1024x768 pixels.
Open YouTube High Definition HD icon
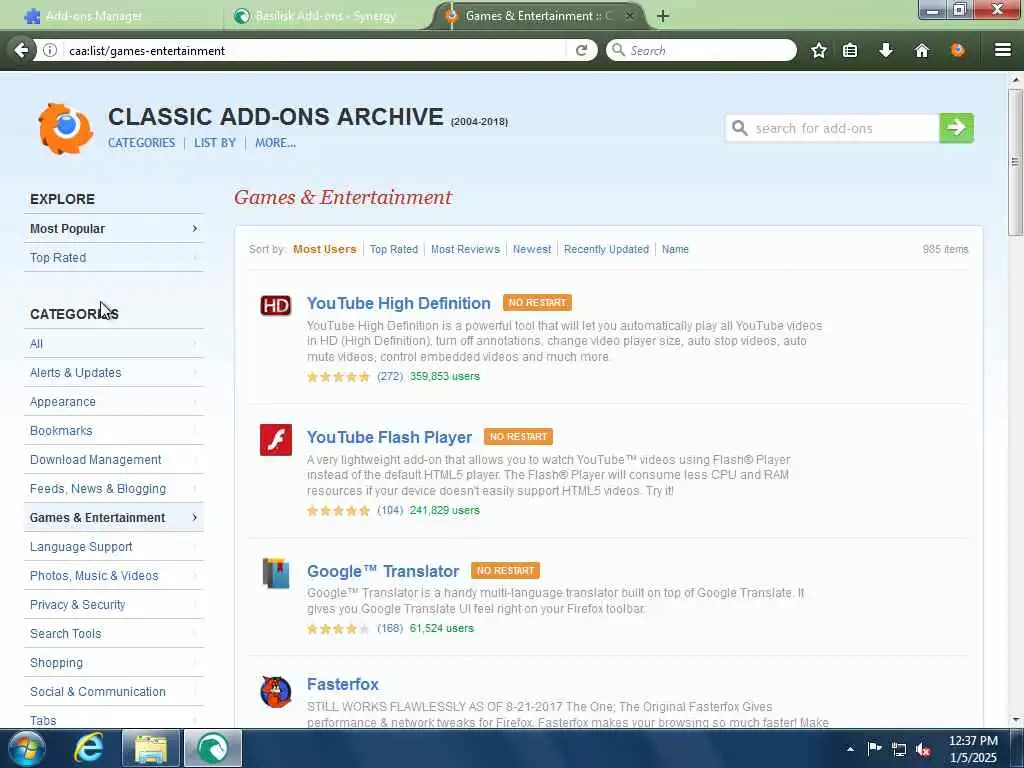(x=276, y=306)
